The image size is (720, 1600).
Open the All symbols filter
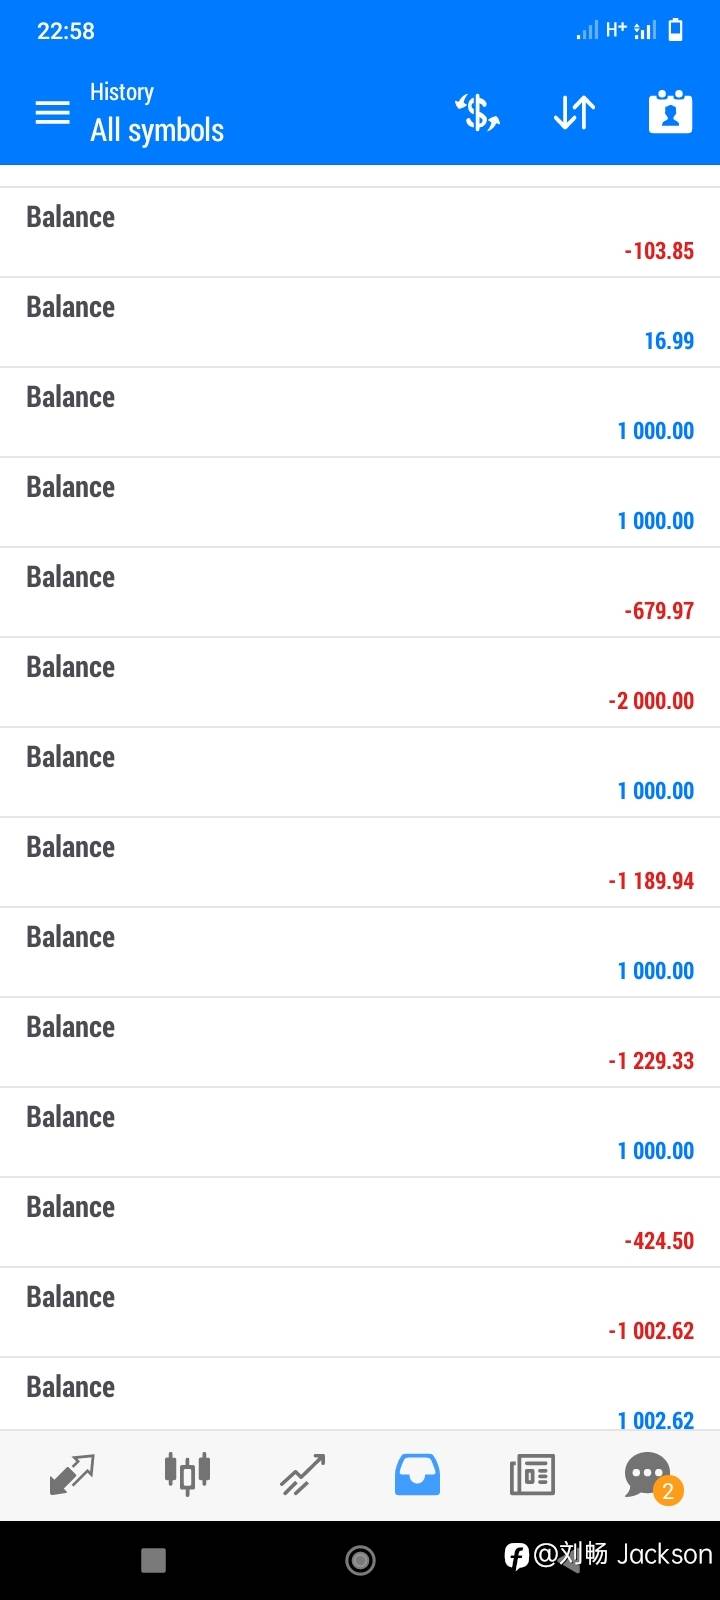157,130
